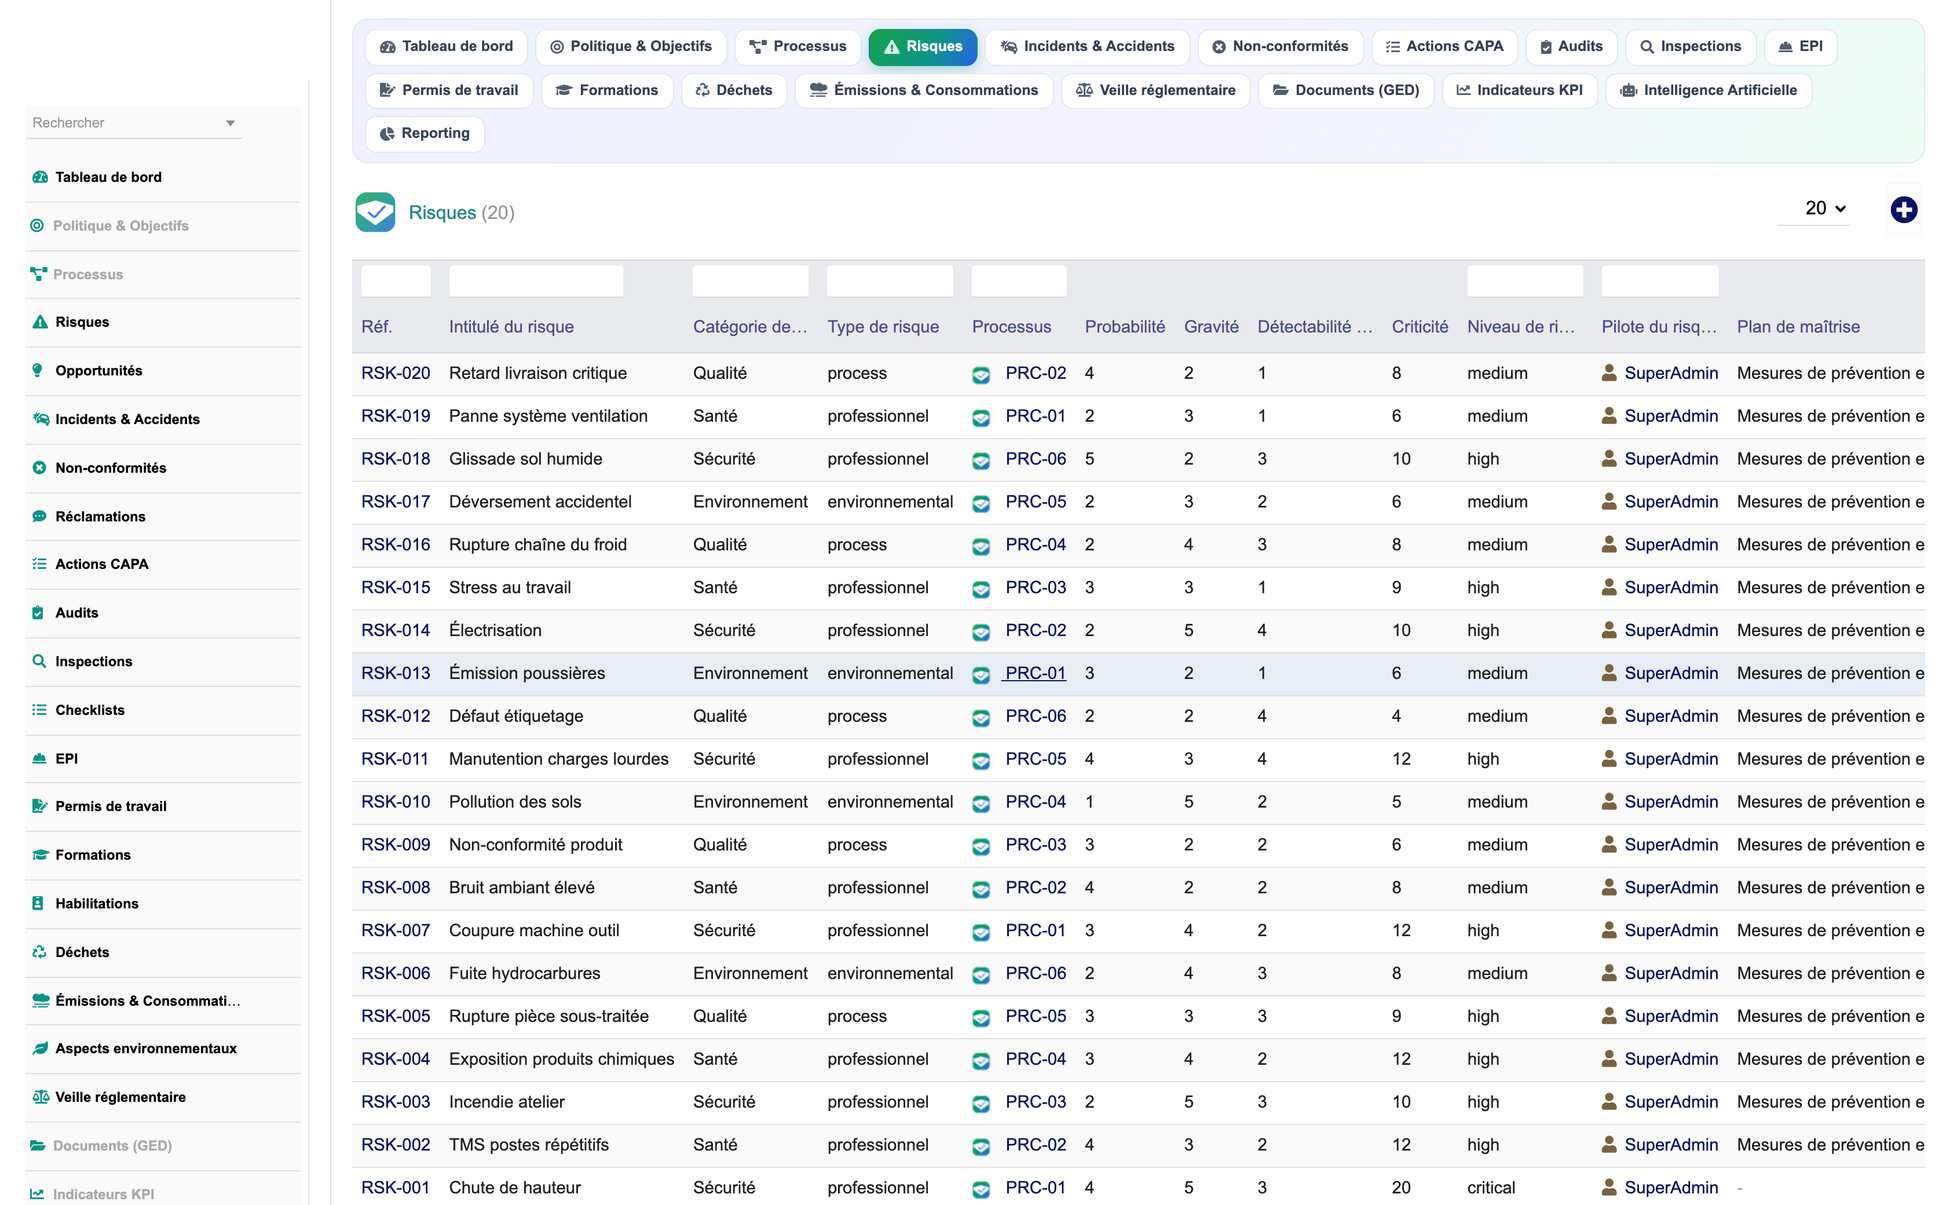Open the Incidents & Accidents top tab
This screenshot has width=1946, height=1205.
tap(1088, 46)
